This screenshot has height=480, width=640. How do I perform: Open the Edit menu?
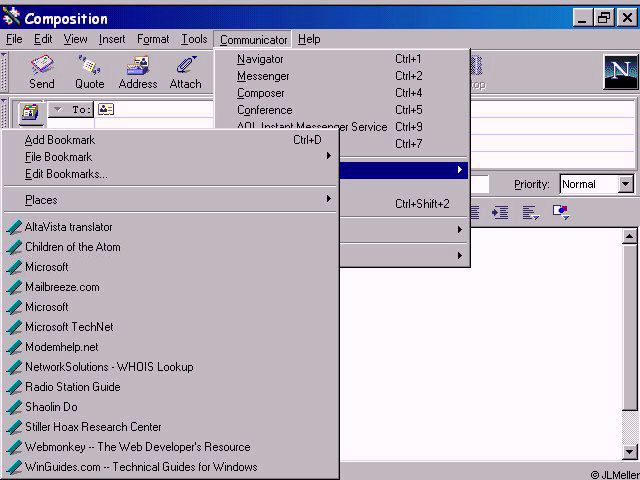[43, 39]
